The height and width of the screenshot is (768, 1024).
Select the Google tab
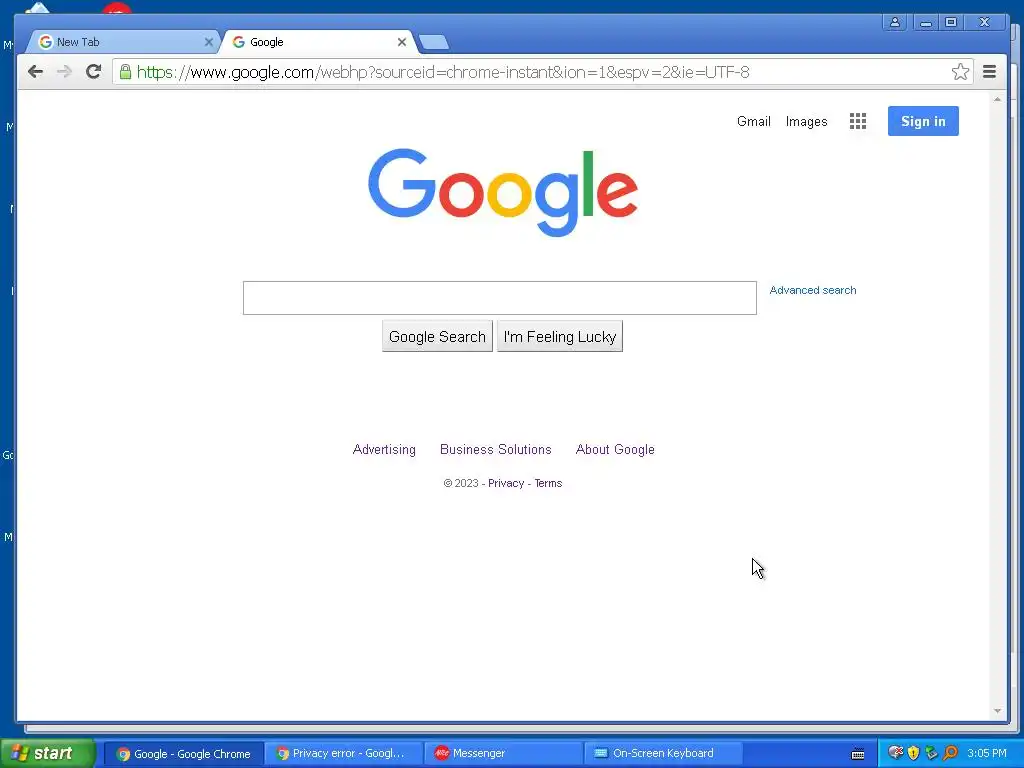(319, 42)
